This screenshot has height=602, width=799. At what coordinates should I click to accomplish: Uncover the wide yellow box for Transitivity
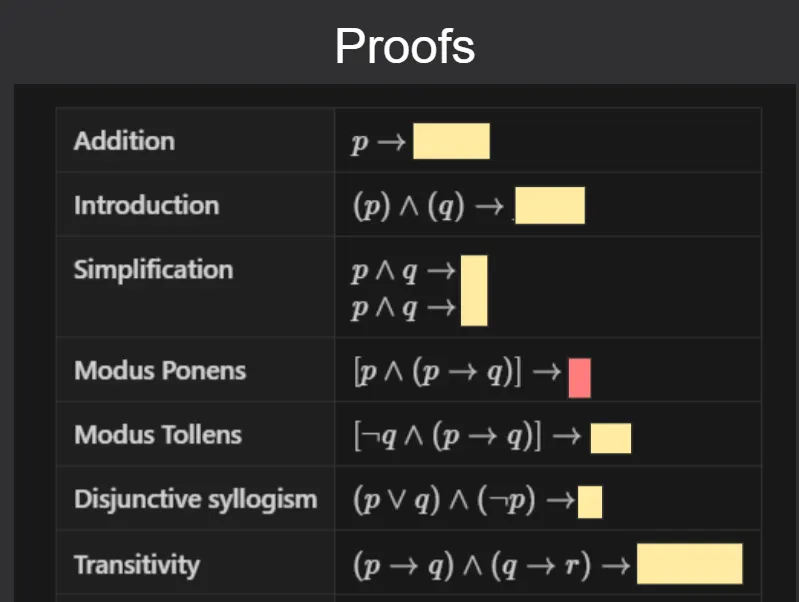(689, 564)
